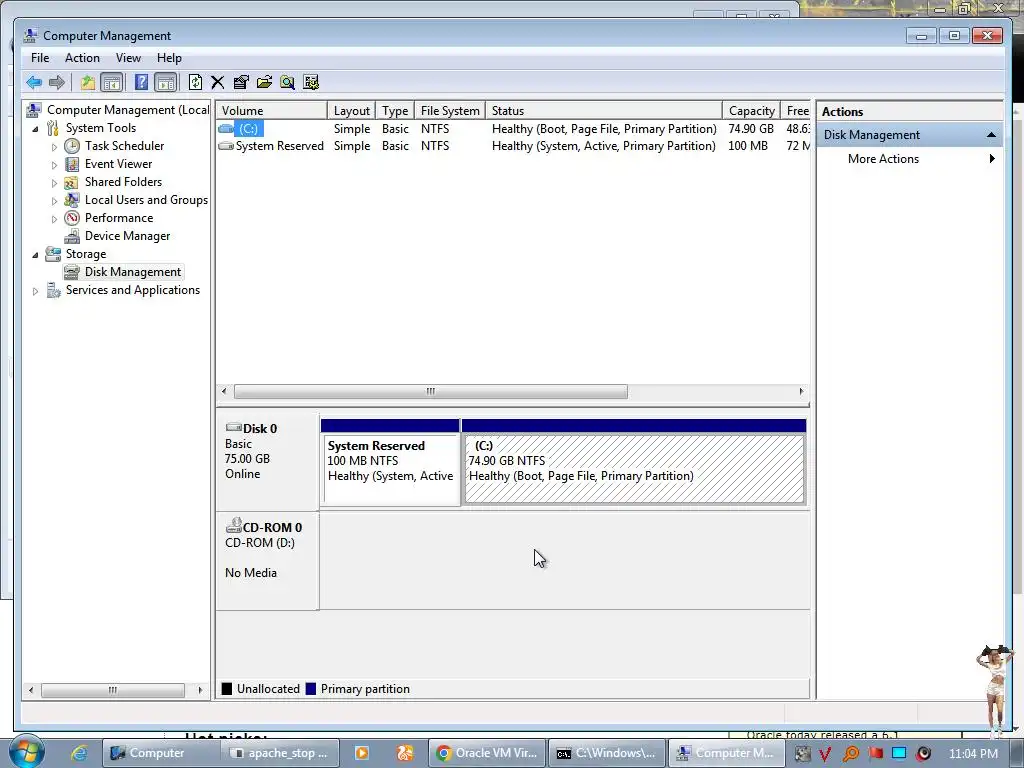This screenshot has width=1024, height=768.
Task: Click the Unallocated black legend swatch
Action: [x=227, y=688]
